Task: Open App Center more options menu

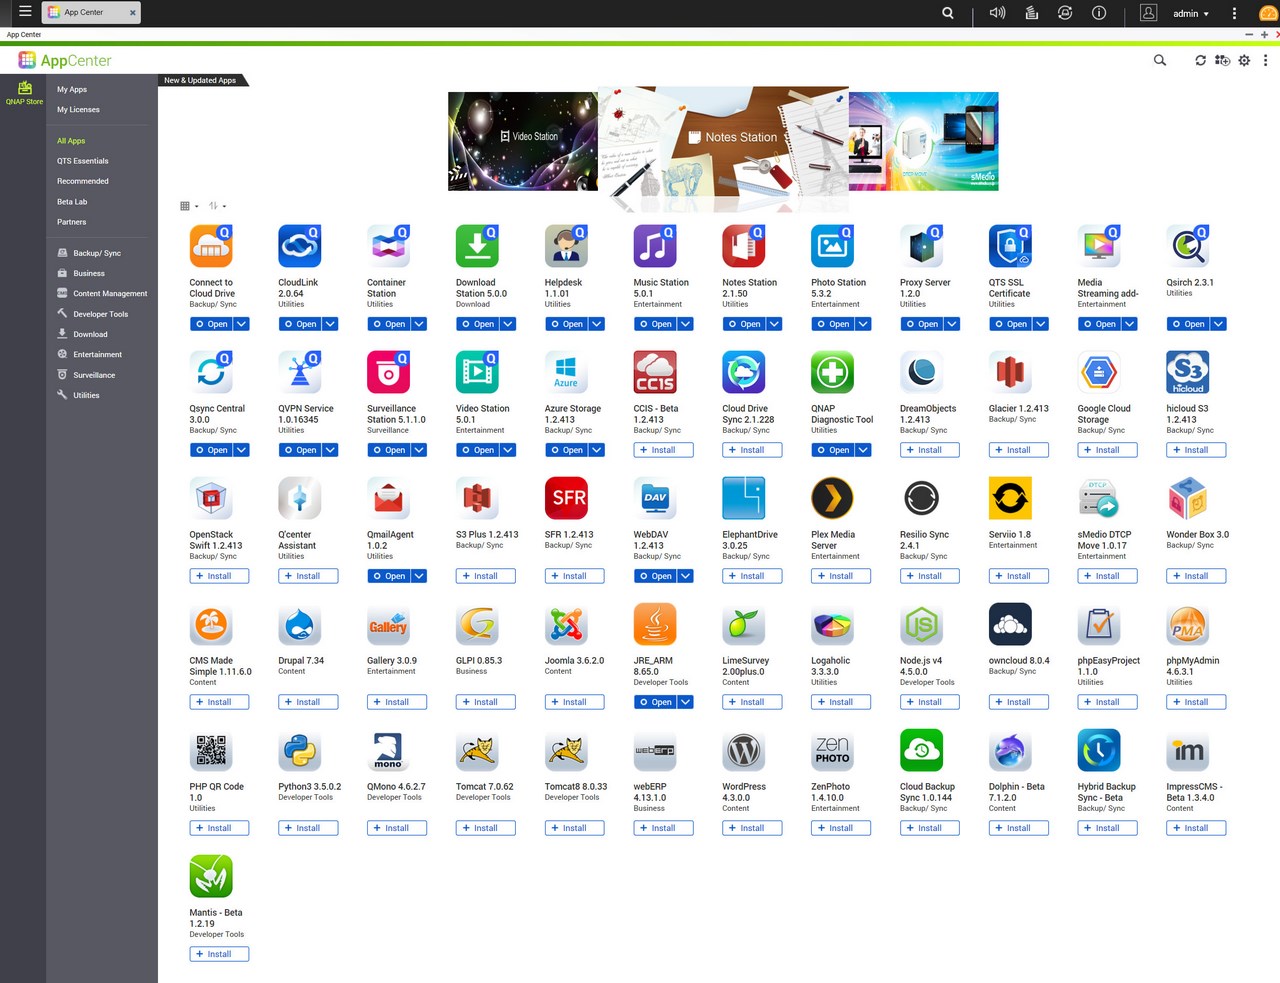Action: click(1266, 60)
